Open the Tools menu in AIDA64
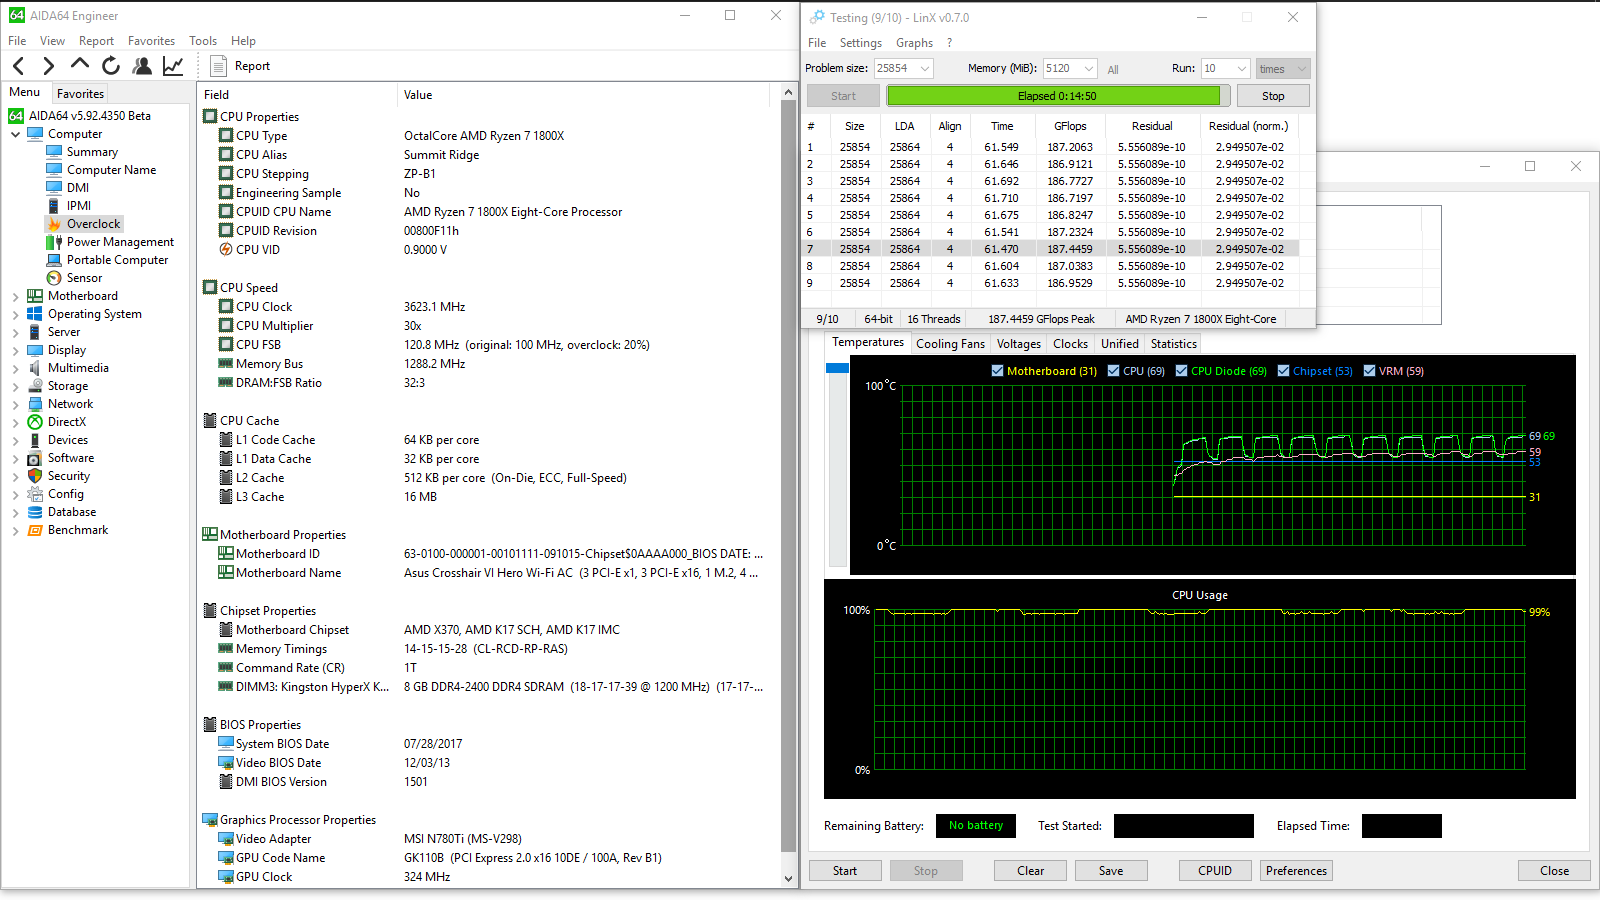 point(203,41)
